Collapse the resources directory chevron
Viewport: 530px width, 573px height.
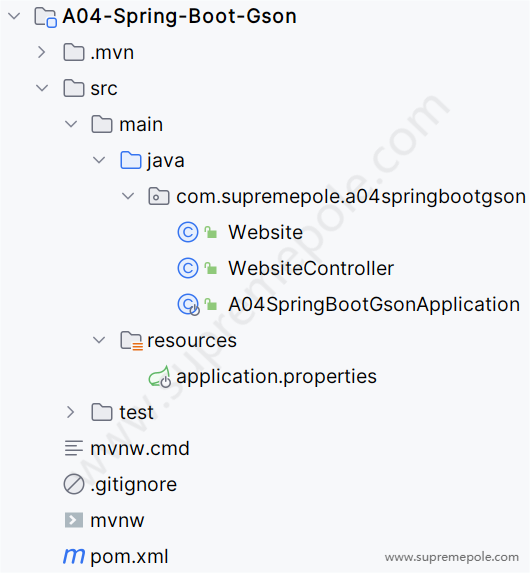tap(99, 340)
